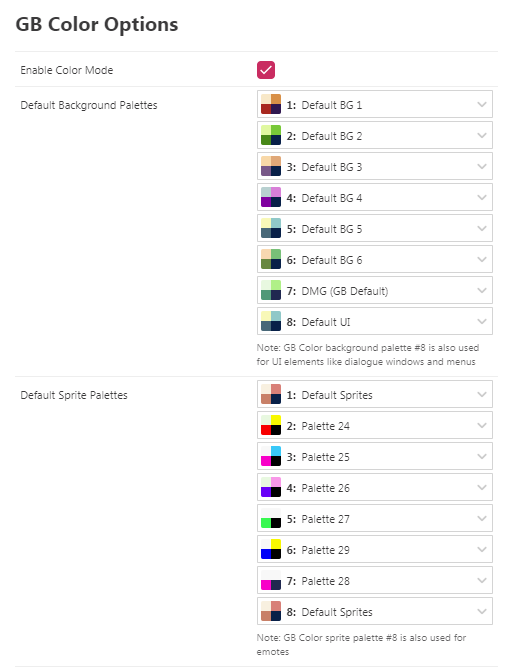The image size is (512, 670).
Task: Click the DMG (GB Default) palette swatch icon
Action: tap(271, 291)
